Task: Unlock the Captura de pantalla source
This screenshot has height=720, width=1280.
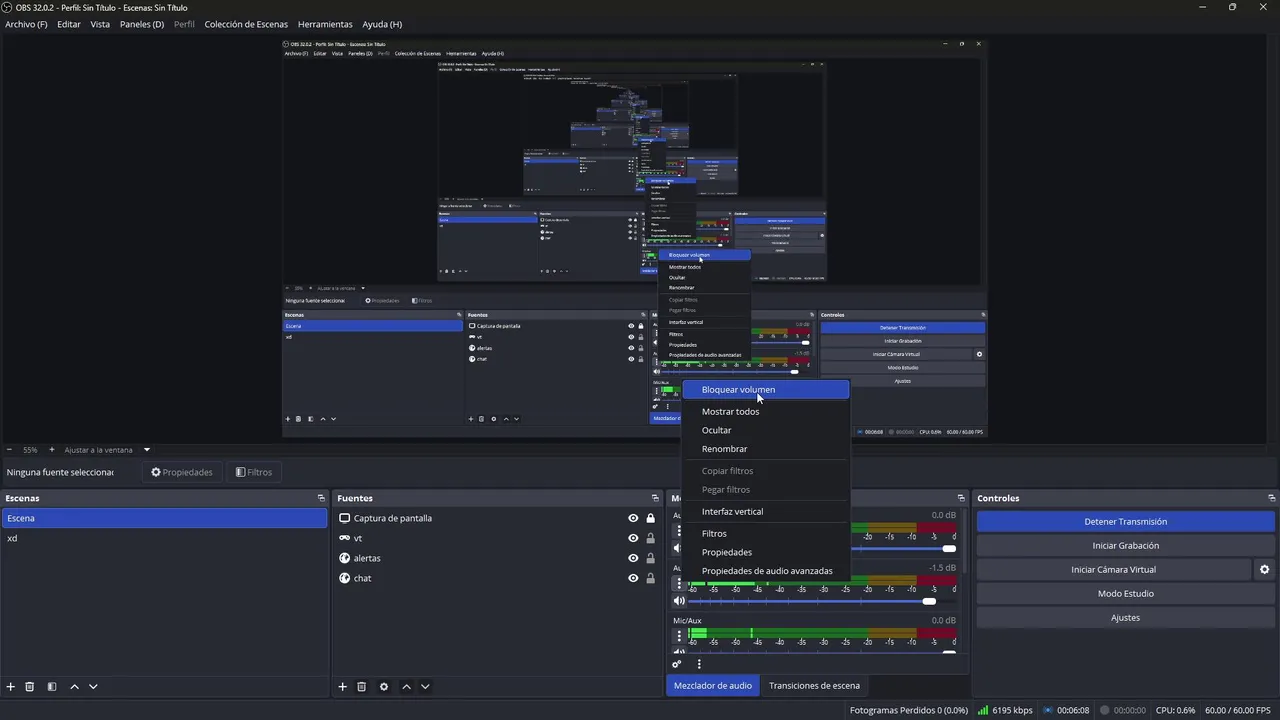Action: pos(651,518)
